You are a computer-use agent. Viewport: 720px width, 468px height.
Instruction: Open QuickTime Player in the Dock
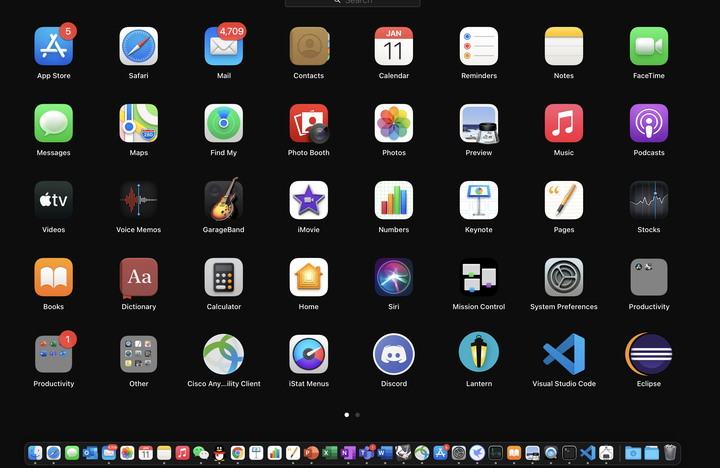551,453
